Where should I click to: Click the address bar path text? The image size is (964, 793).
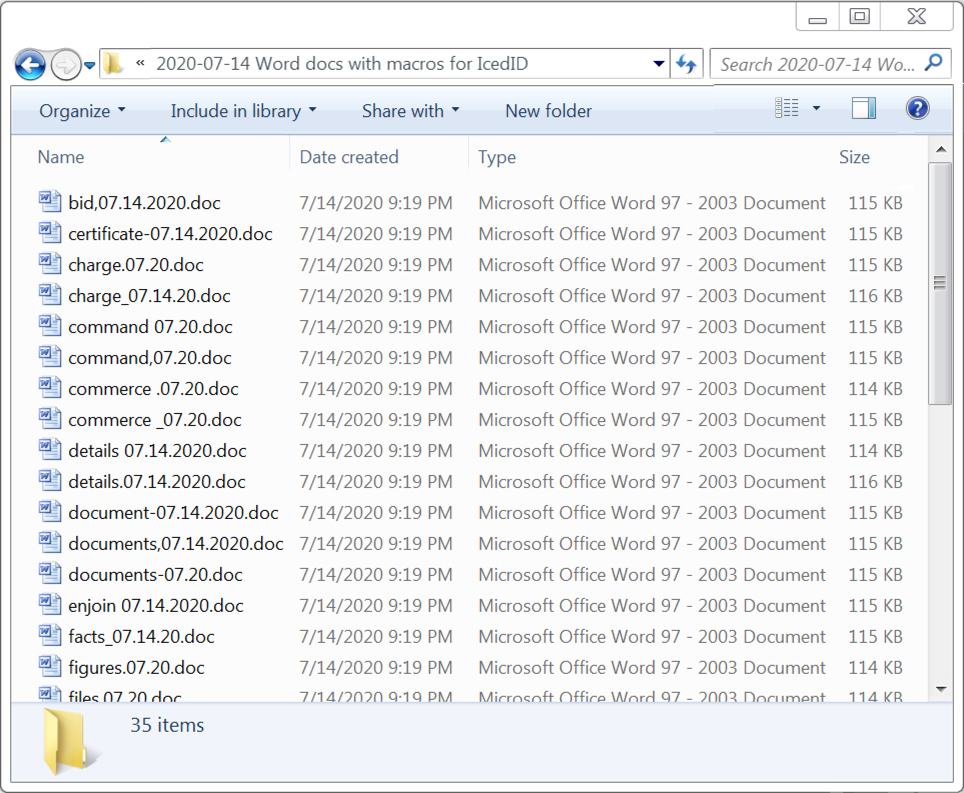tap(342, 63)
